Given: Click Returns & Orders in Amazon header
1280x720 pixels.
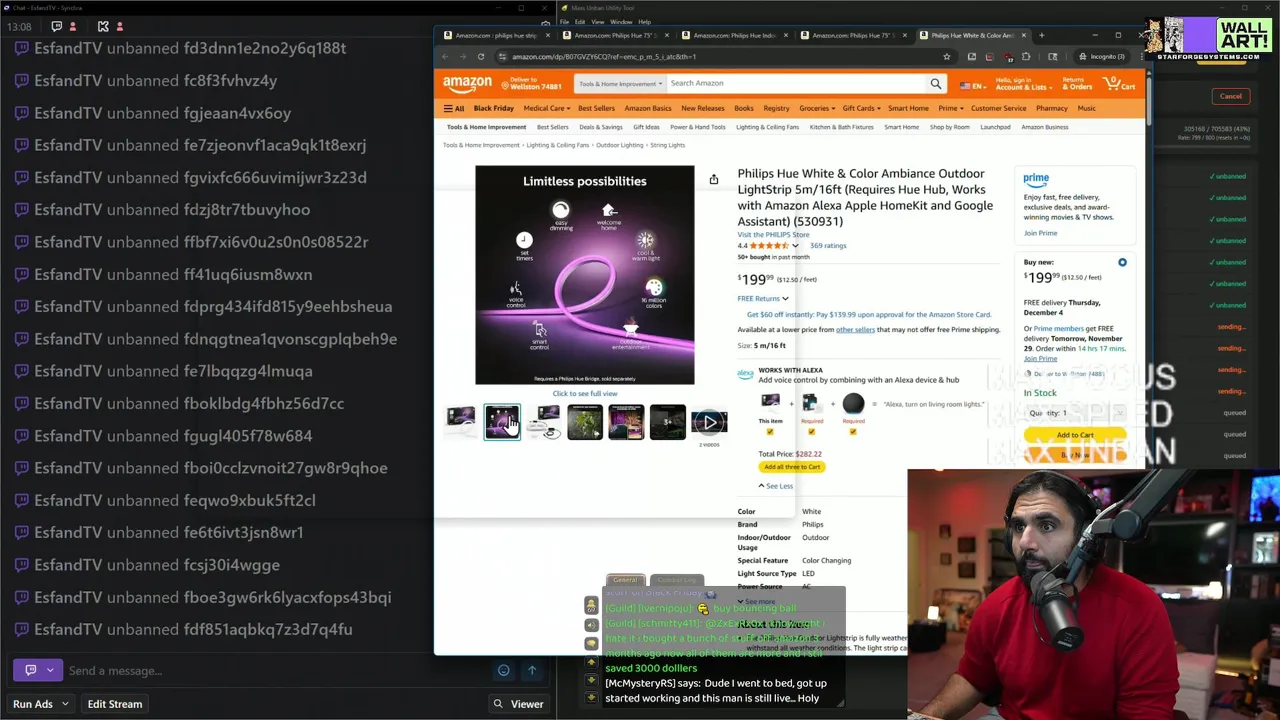Looking at the screenshot, I should 1077,84.
